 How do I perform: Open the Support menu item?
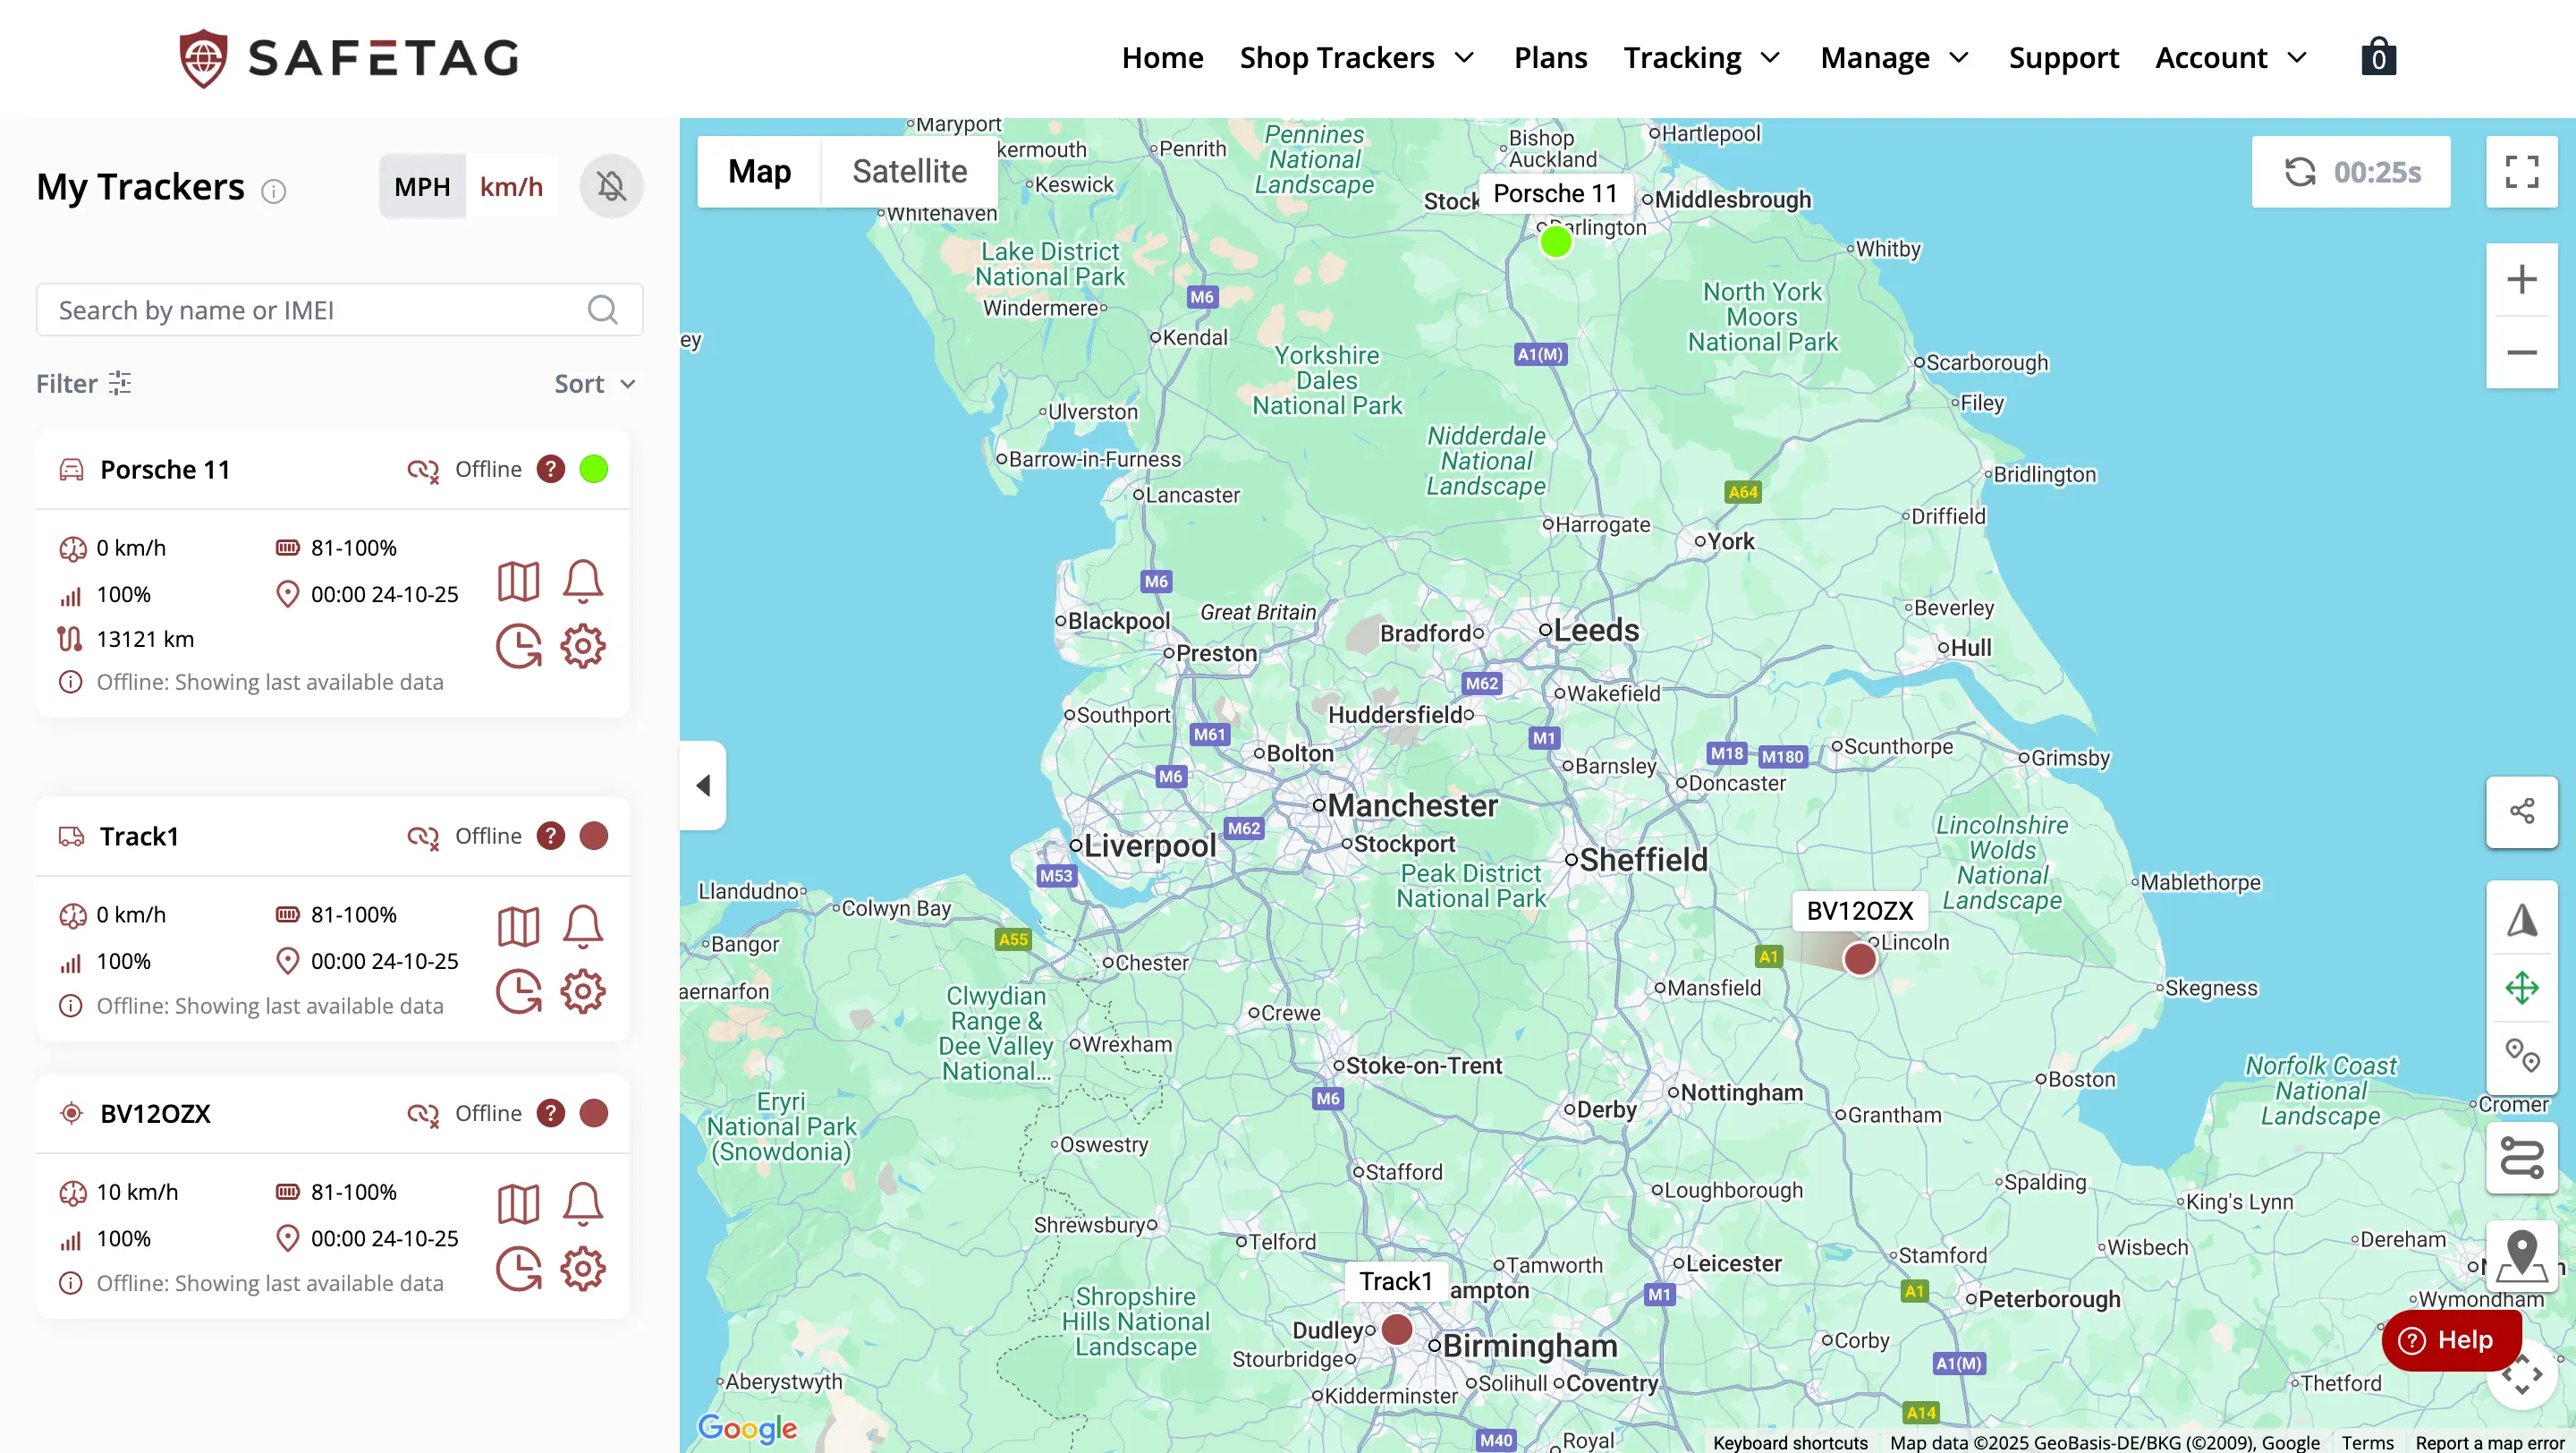(2064, 57)
